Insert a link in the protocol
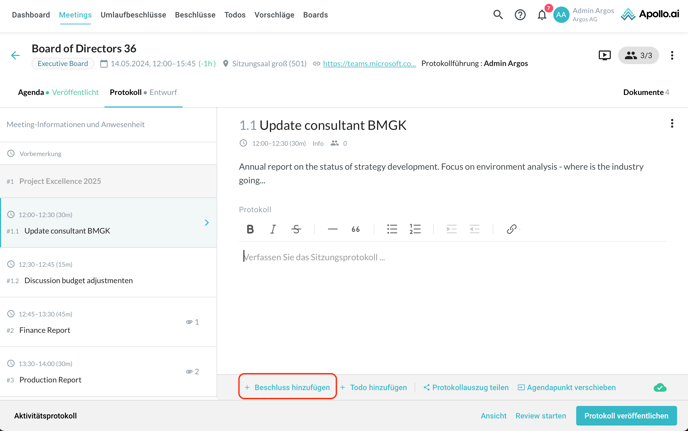This screenshot has height=431, width=688. (x=511, y=229)
